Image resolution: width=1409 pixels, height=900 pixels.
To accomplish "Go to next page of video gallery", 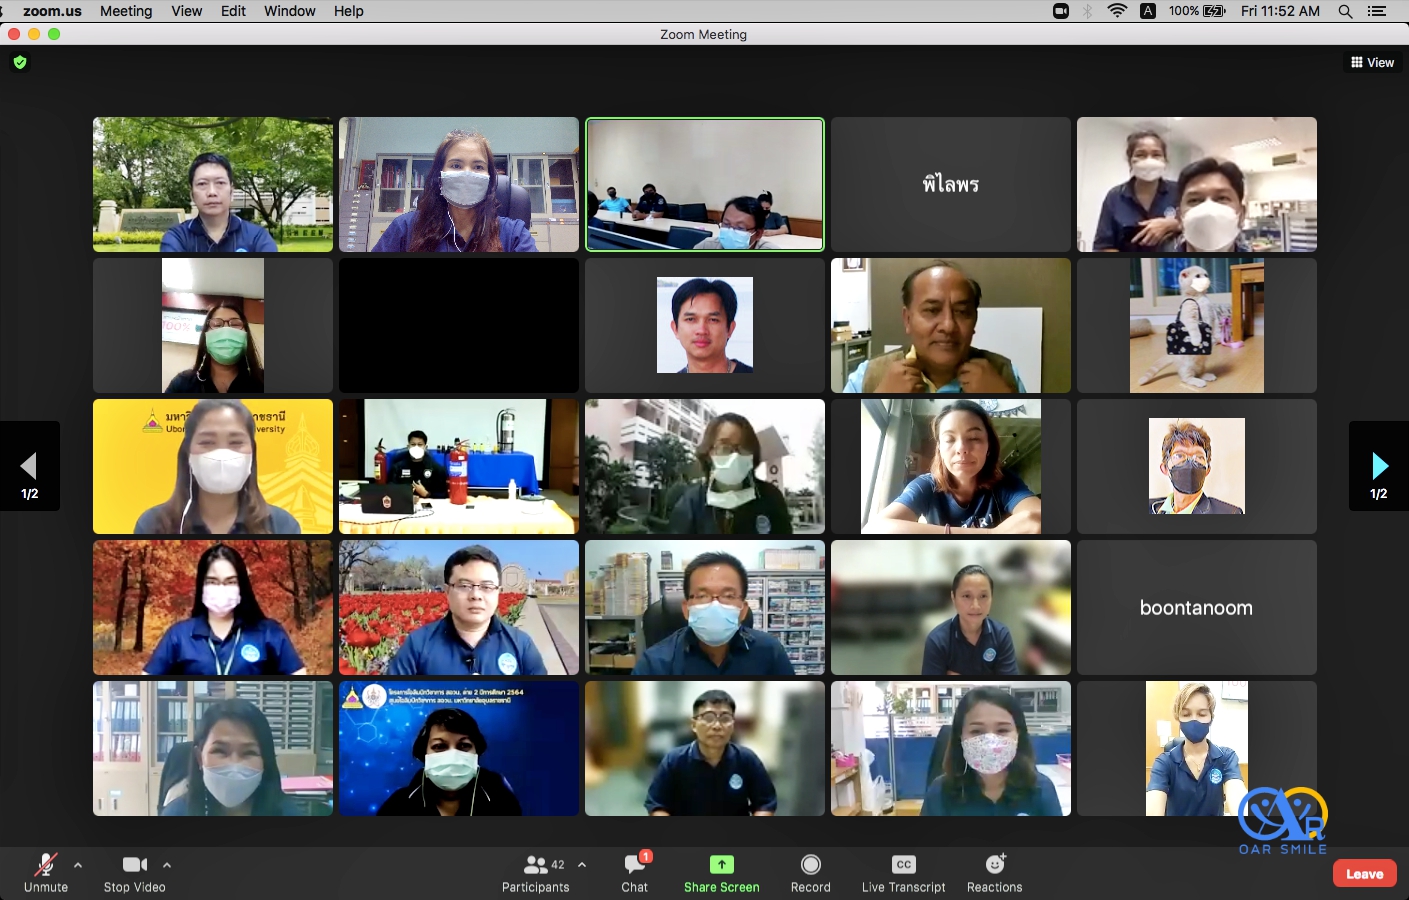I will pos(1379,466).
